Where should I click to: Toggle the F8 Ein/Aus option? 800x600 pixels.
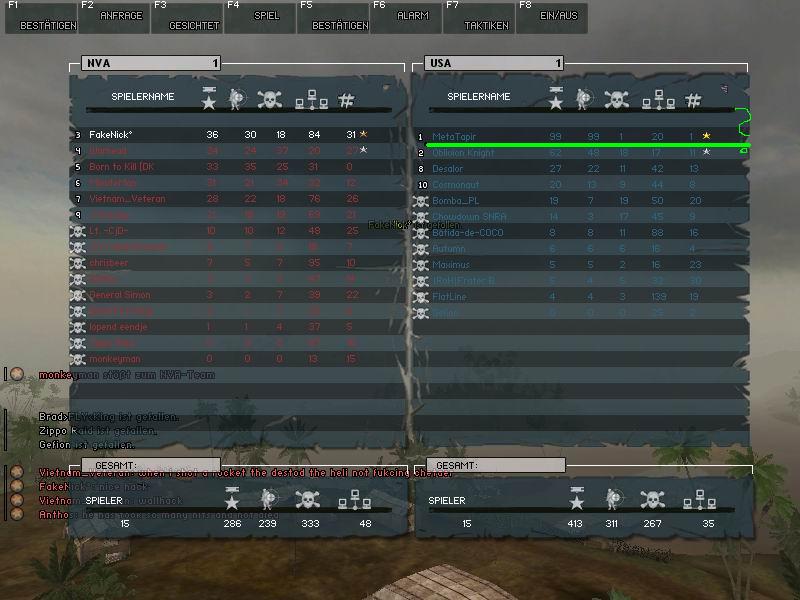click(x=550, y=18)
